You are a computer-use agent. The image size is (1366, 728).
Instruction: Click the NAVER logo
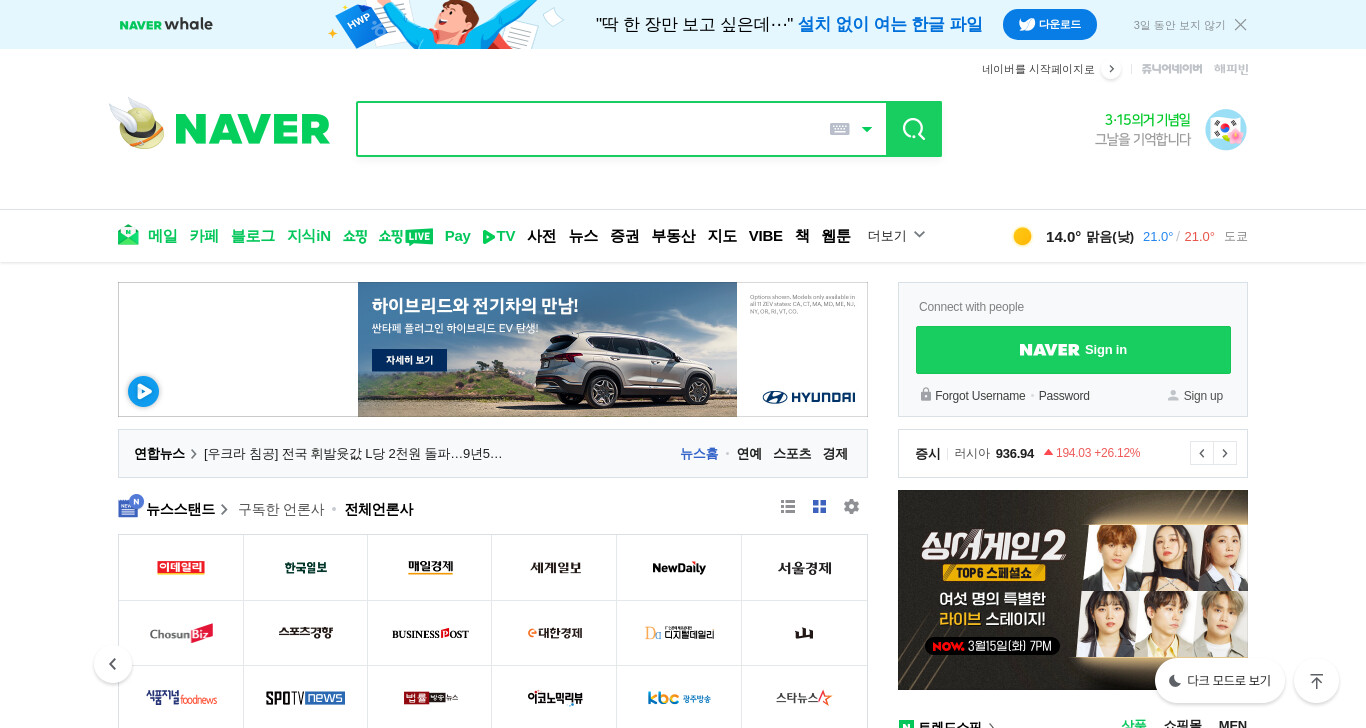[252, 129]
